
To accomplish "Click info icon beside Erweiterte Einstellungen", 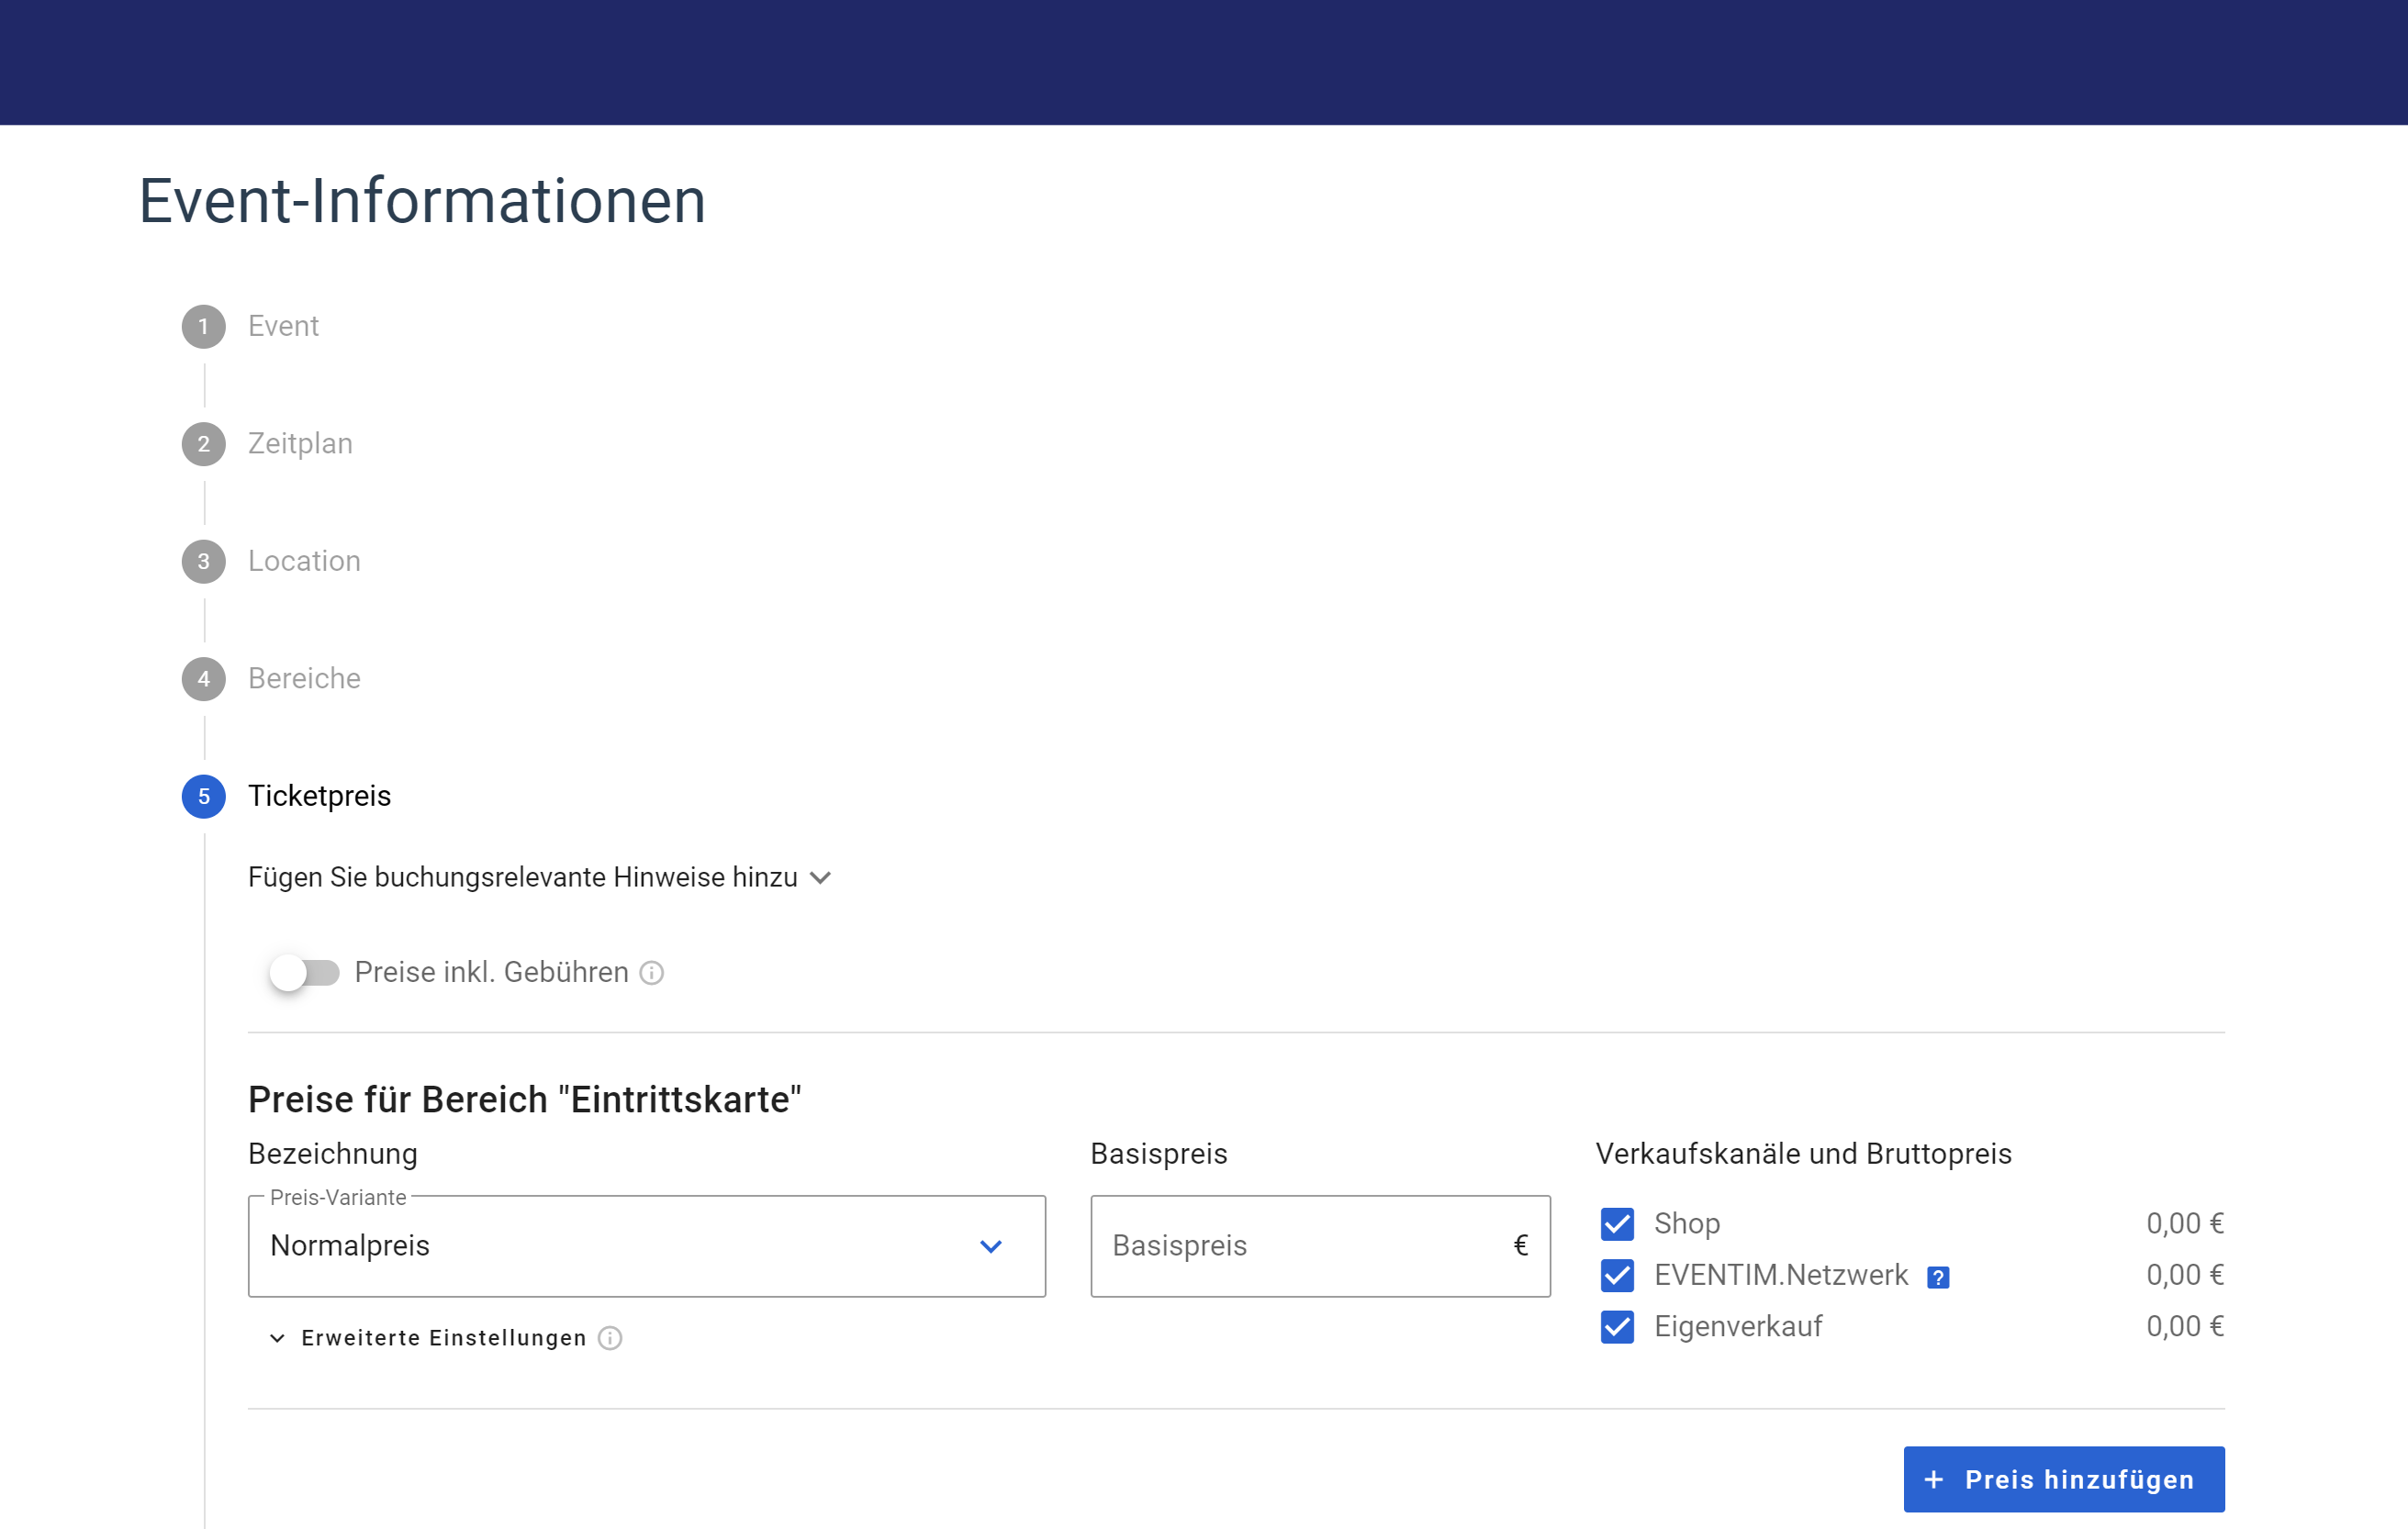I will pyautogui.click(x=609, y=1338).
